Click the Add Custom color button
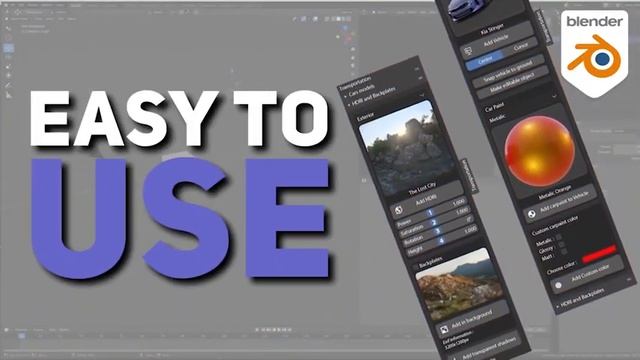Screen dimensions: 640x360 click(x=587, y=274)
